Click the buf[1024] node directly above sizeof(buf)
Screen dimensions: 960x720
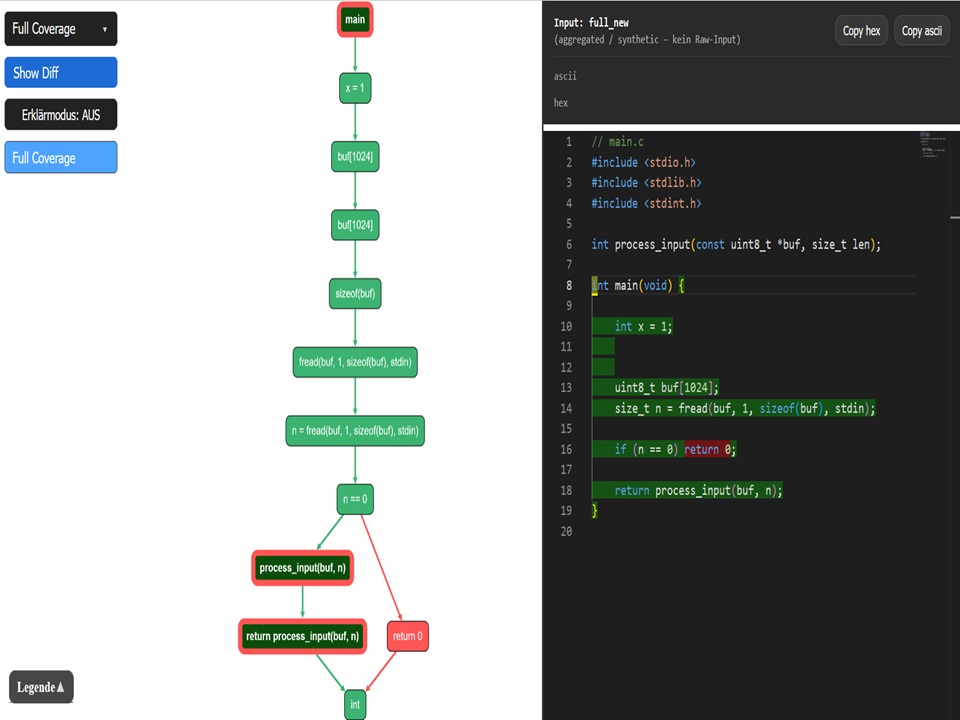[x=355, y=225]
